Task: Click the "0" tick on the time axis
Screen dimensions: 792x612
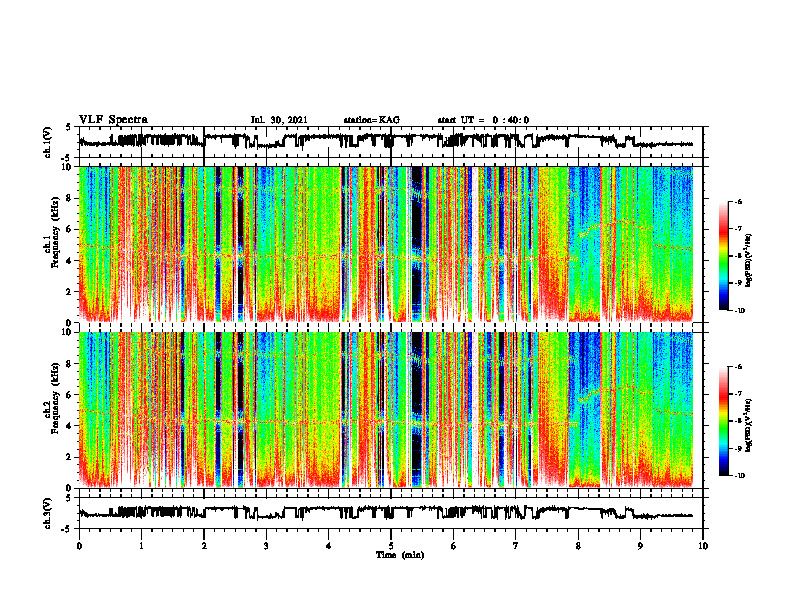Action: (x=79, y=546)
